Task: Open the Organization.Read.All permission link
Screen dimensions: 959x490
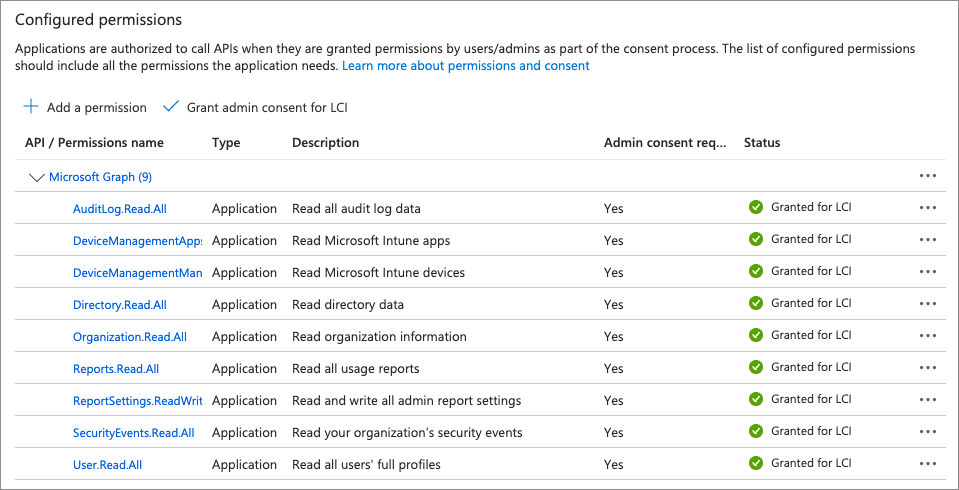Action: 130,336
